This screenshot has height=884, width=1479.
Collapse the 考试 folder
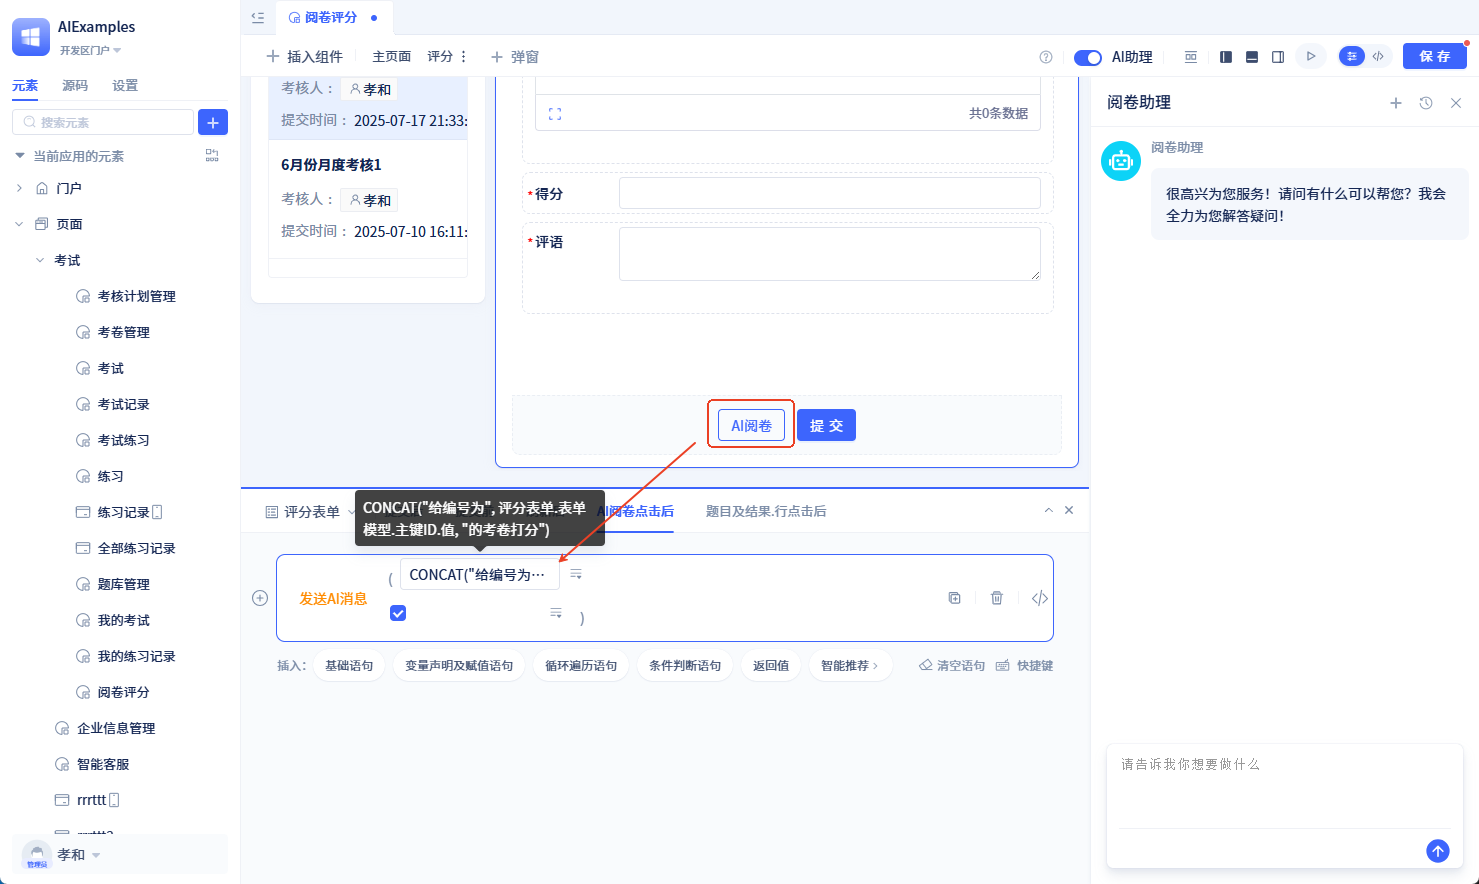pyautogui.click(x=40, y=260)
